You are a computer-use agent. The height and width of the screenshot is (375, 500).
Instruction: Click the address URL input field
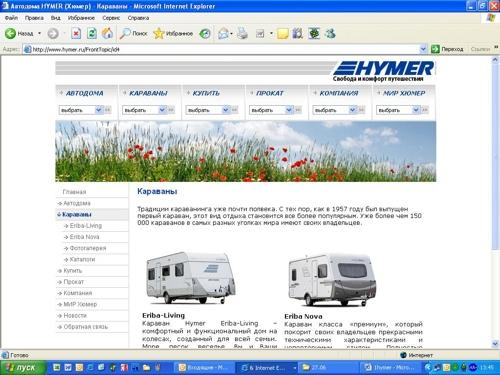pos(221,49)
